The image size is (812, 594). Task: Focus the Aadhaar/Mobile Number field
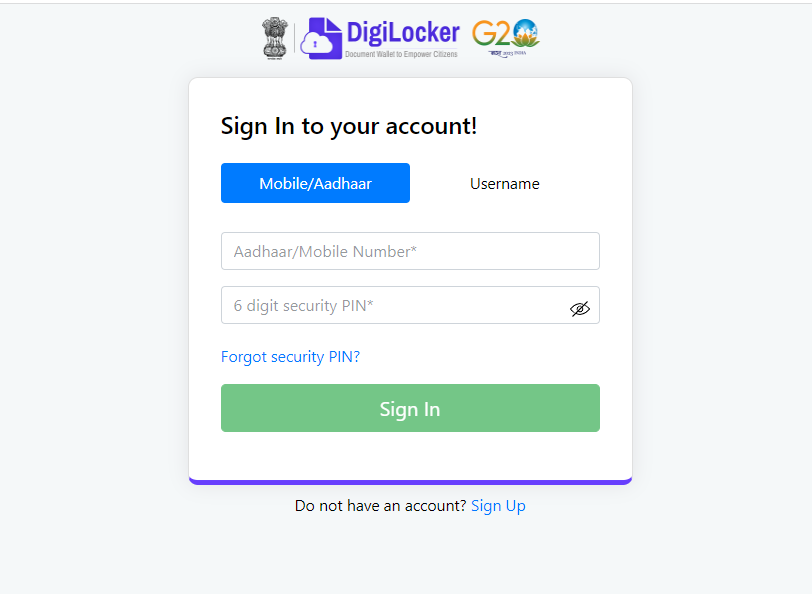coord(410,251)
